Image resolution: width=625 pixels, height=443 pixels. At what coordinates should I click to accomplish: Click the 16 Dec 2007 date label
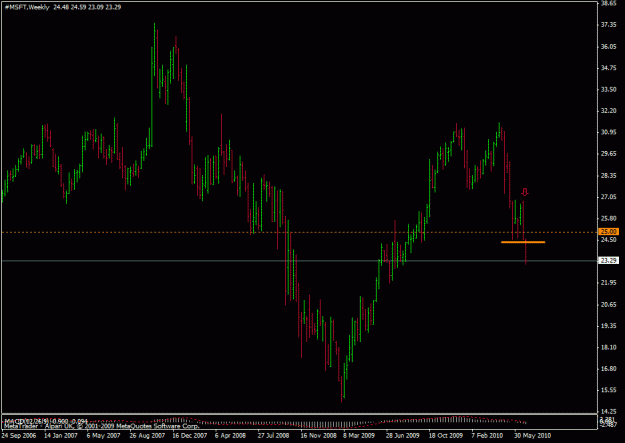click(190, 435)
